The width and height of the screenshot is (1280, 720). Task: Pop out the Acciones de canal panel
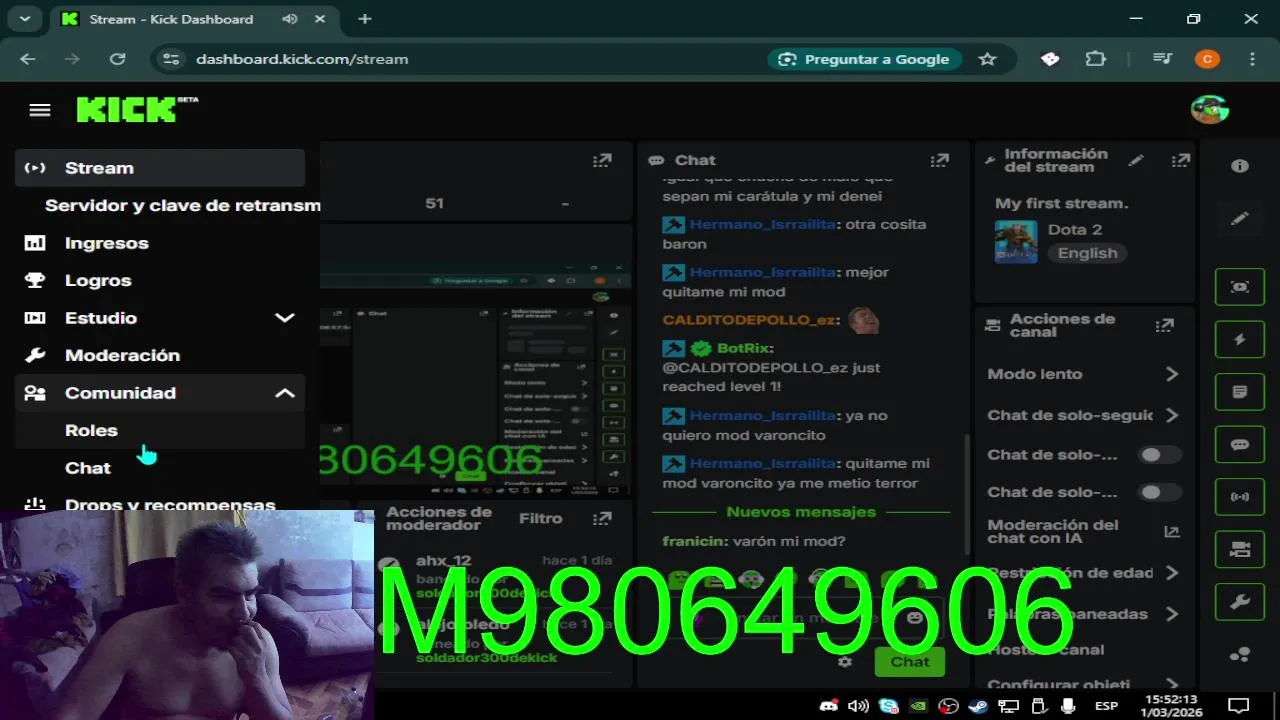coord(1165,325)
